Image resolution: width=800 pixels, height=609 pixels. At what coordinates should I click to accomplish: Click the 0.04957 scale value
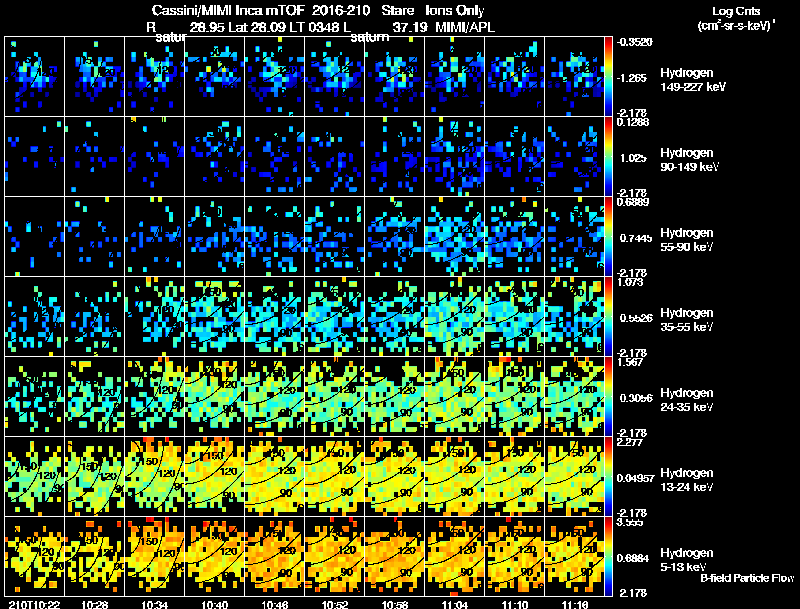tap(635, 478)
